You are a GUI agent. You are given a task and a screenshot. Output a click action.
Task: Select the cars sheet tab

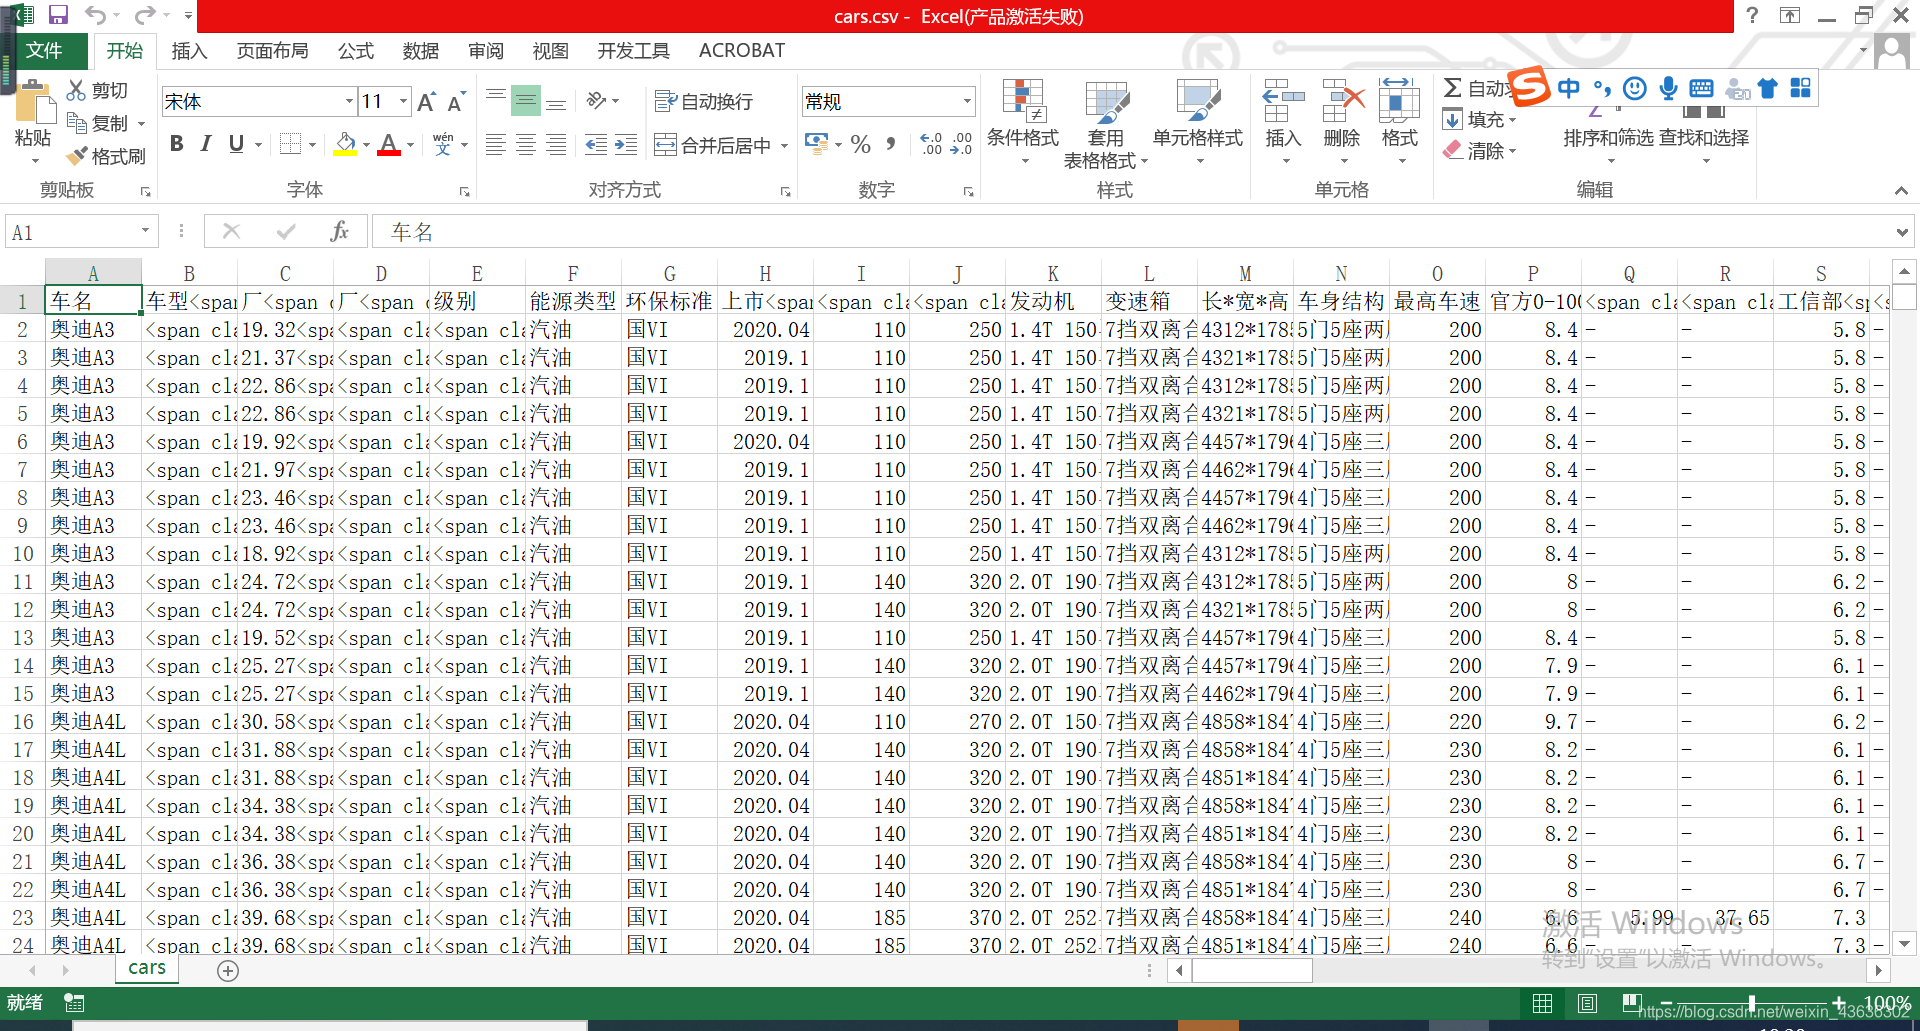point(147,968)
